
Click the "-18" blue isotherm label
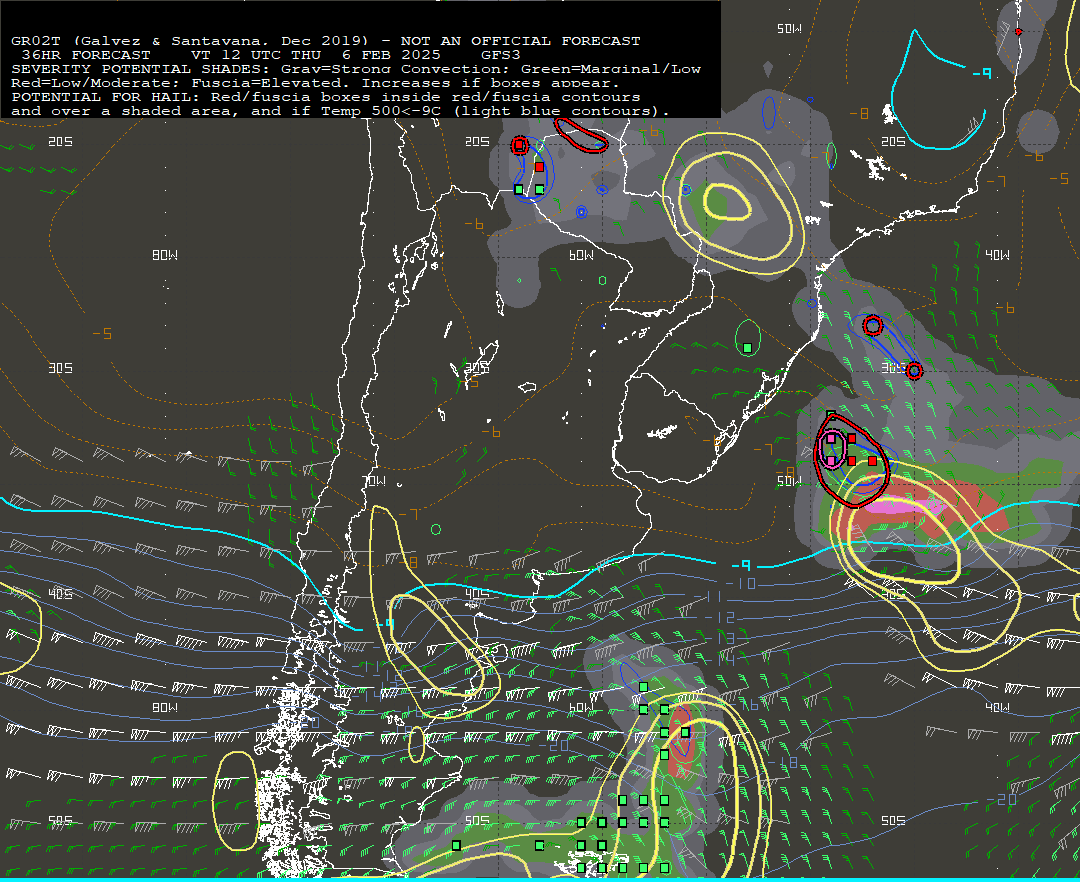pos(784,762)
